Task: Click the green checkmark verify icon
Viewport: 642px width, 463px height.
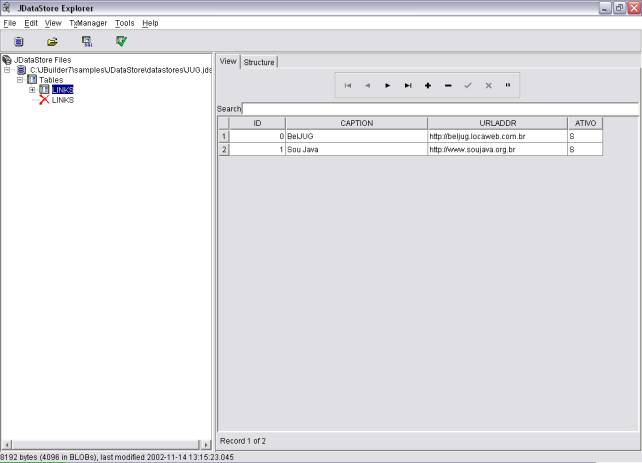Action: coord(121,42)
